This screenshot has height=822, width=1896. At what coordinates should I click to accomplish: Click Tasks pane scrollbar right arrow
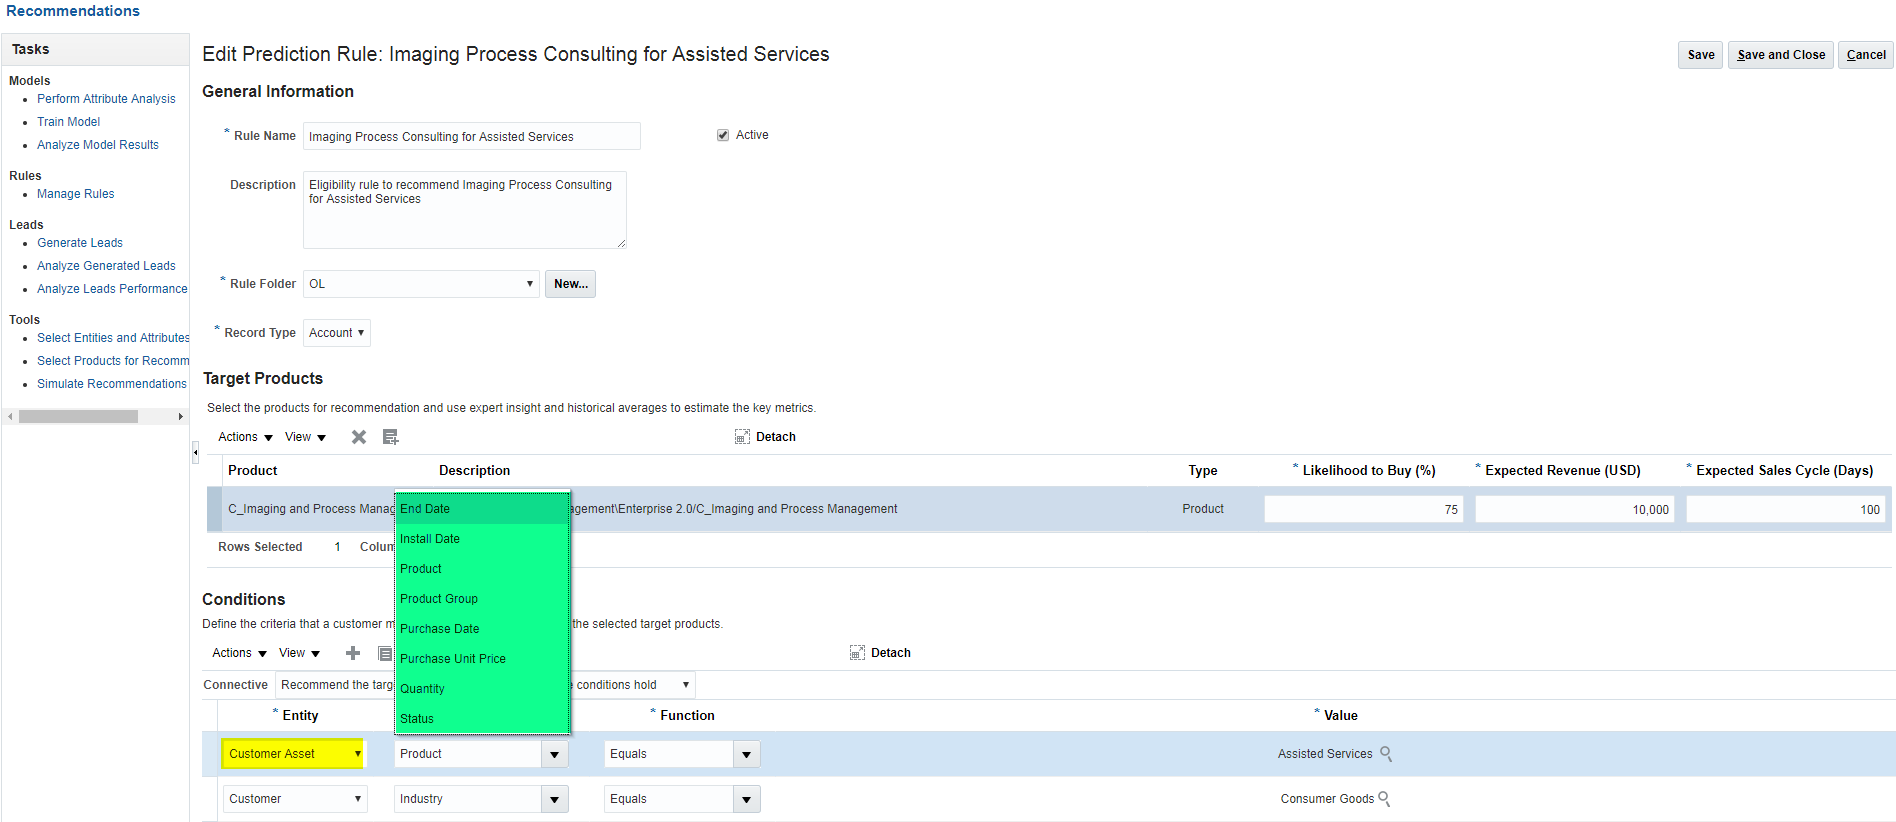pos(181,416)
